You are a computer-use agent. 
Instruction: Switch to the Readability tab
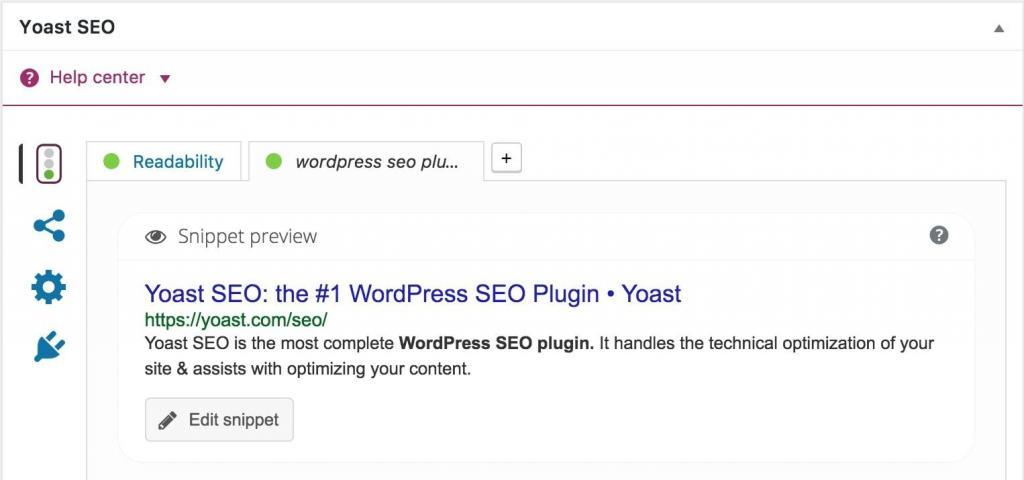[178, 162]
